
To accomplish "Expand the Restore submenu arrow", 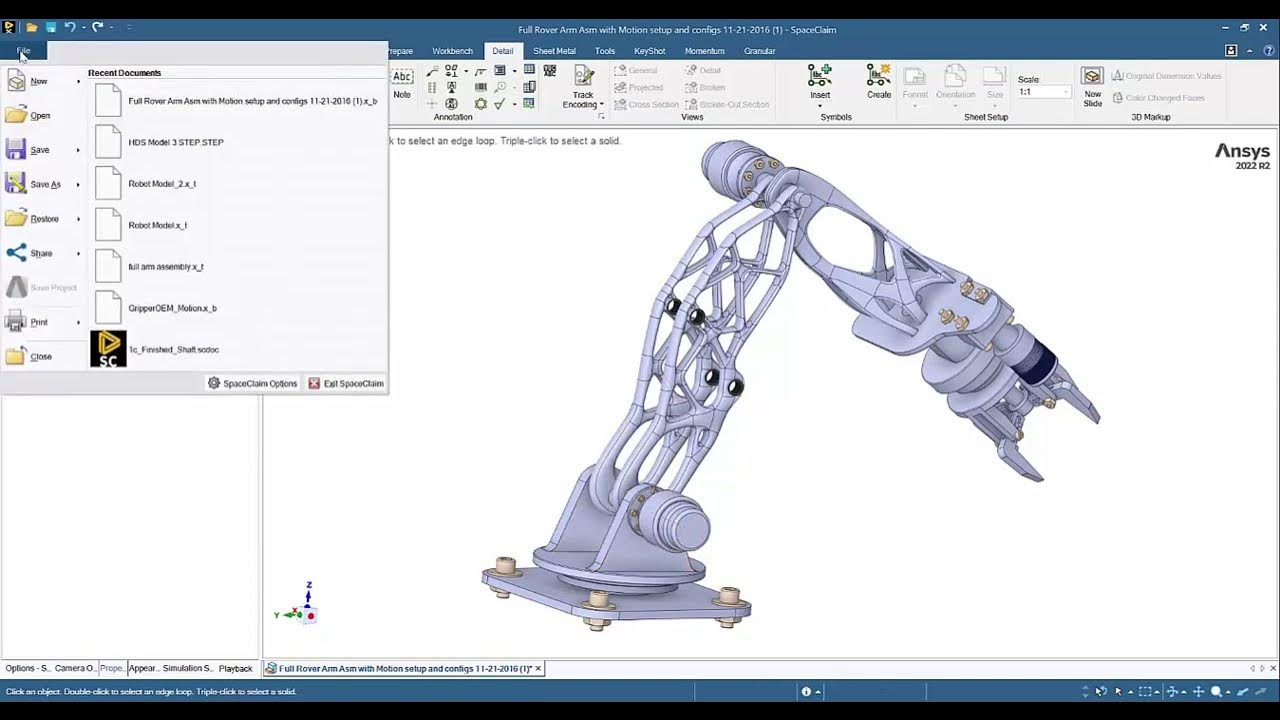I will click(78, 219).
